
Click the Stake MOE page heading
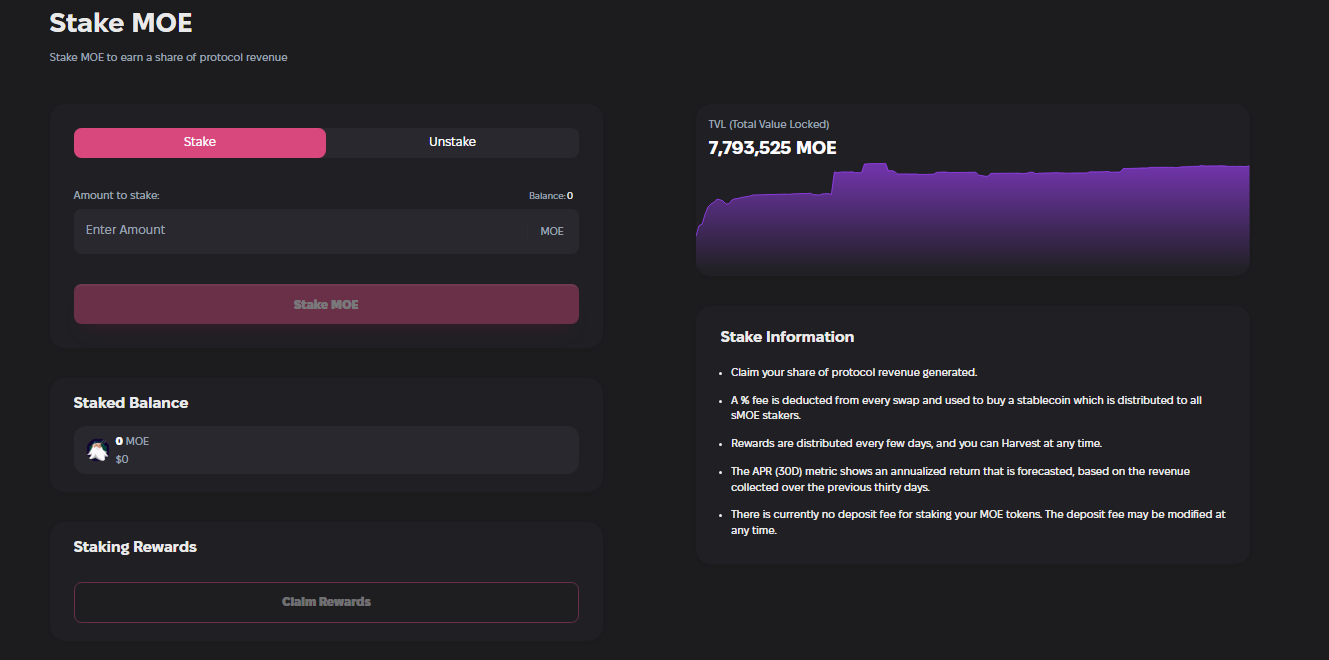pyautogui.click(x=121, y=22)
